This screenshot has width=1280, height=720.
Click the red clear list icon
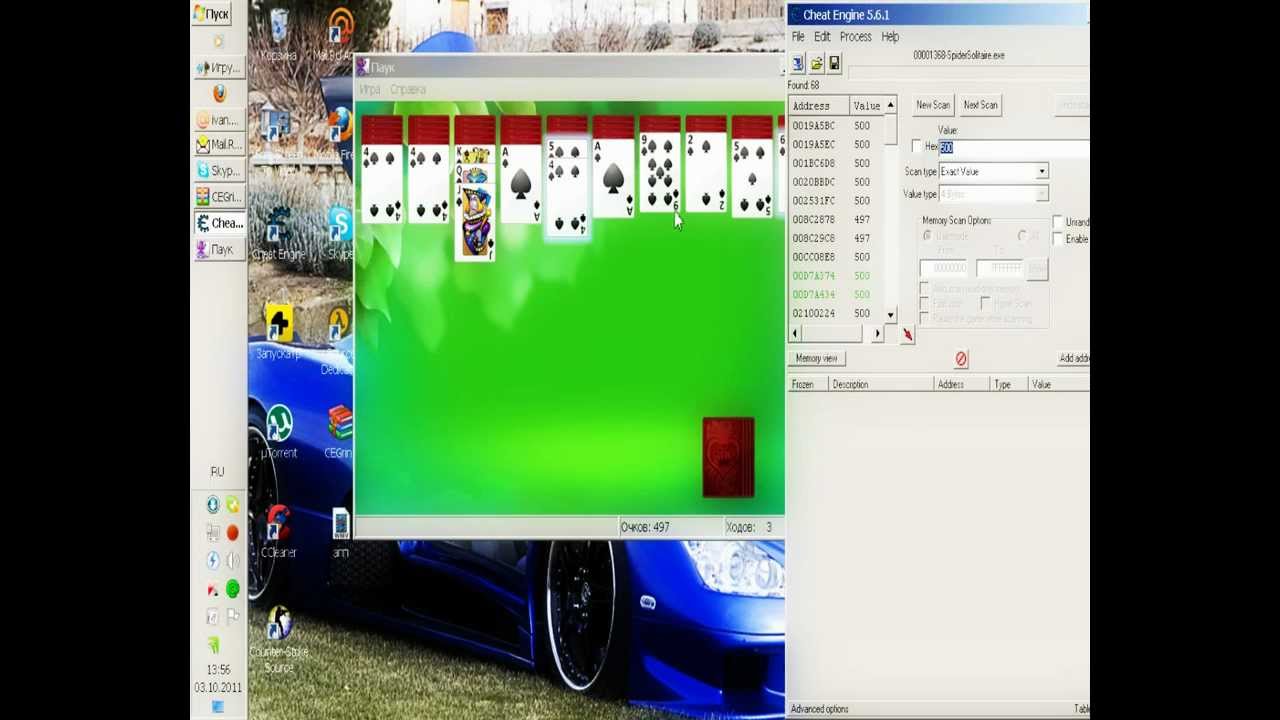click(x=961, y=359)
